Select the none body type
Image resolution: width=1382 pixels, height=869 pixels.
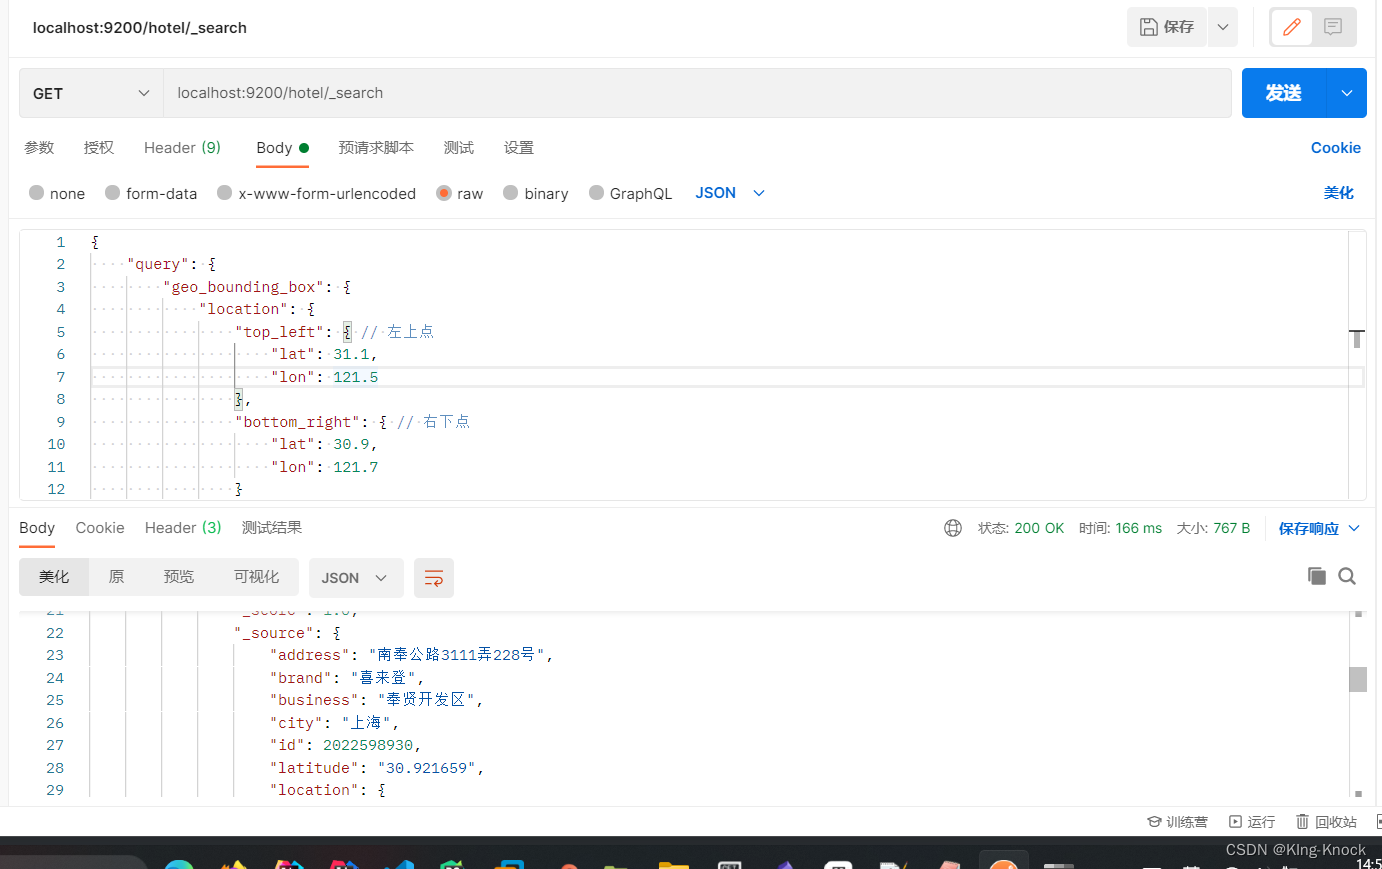[x=57, y=193]
